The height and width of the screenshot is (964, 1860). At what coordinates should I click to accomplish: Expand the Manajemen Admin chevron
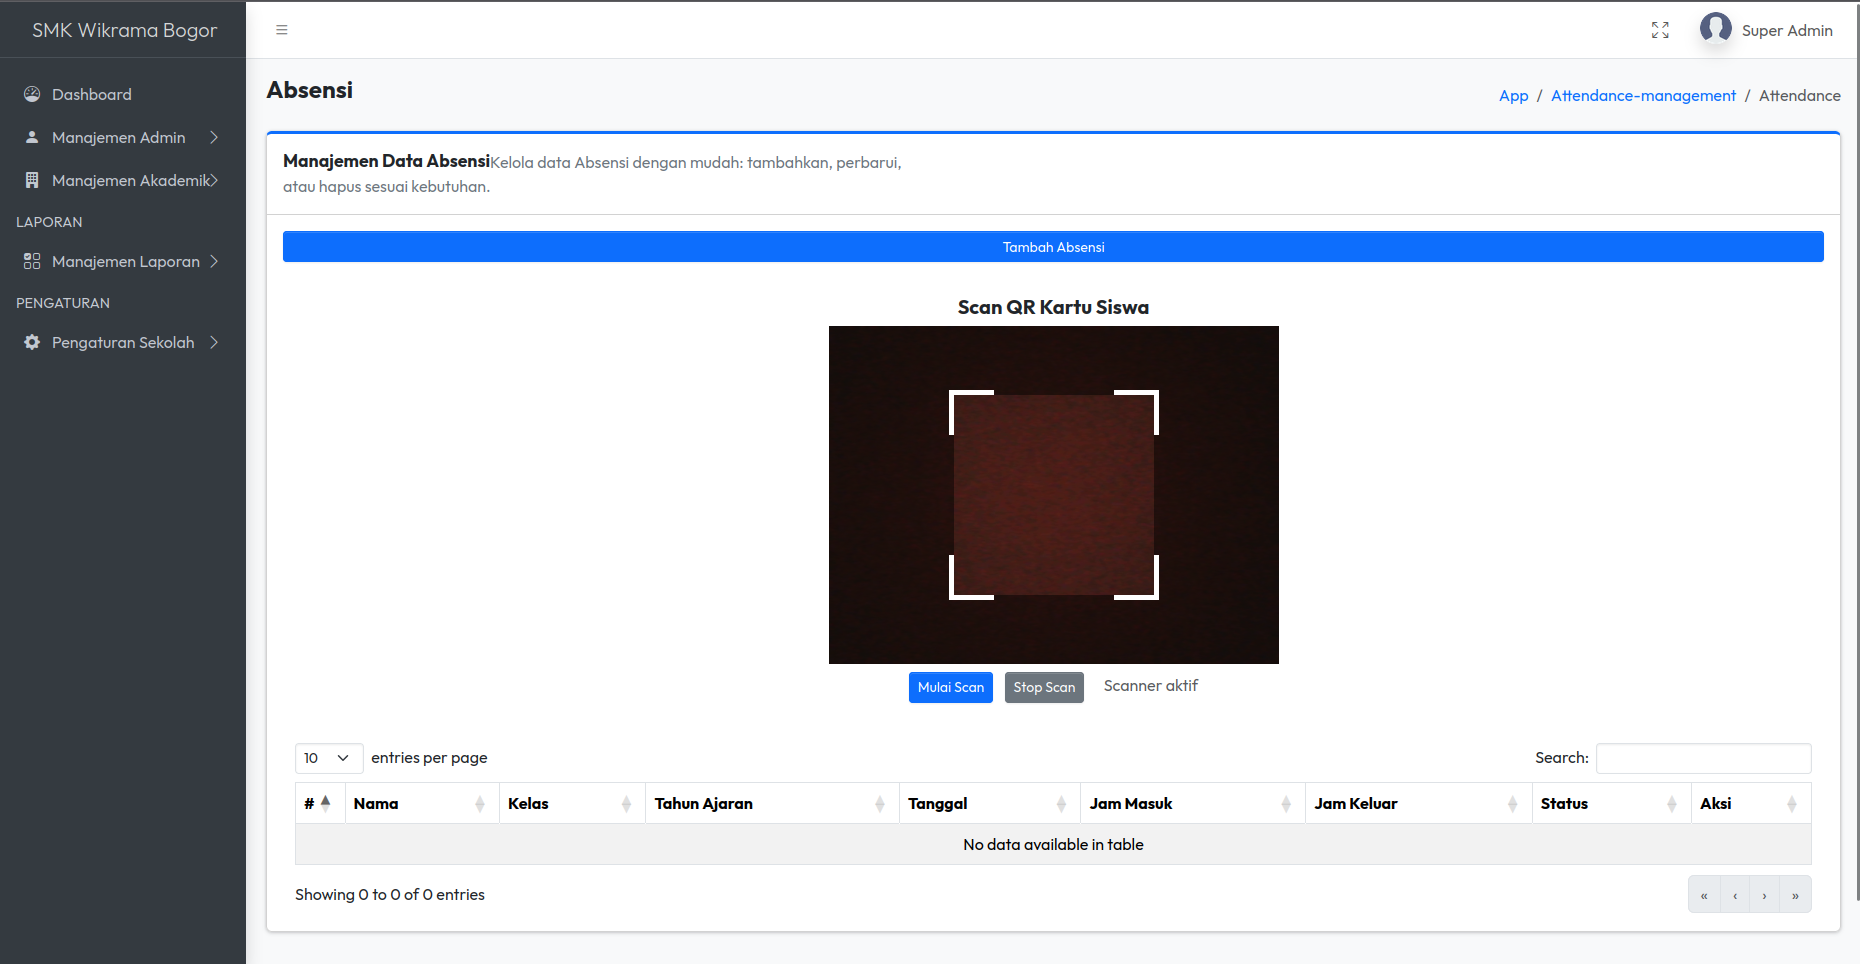pyautogui.click(x=214, y=137)
